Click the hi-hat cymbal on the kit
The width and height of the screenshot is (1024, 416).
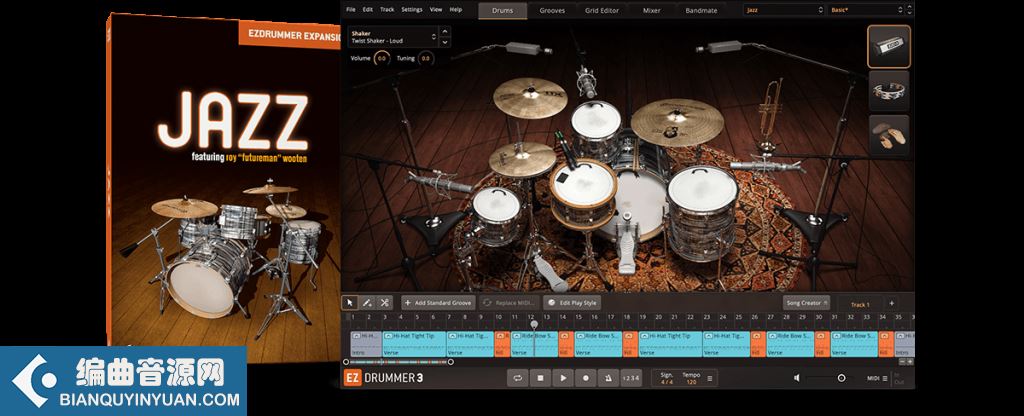[522, 160]
